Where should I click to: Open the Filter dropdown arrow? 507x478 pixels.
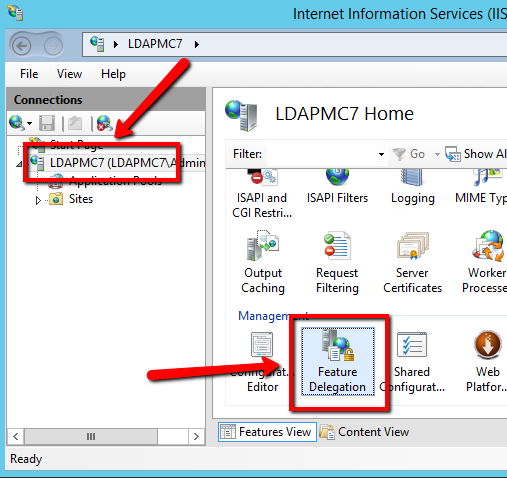click(x=381, y=154)
